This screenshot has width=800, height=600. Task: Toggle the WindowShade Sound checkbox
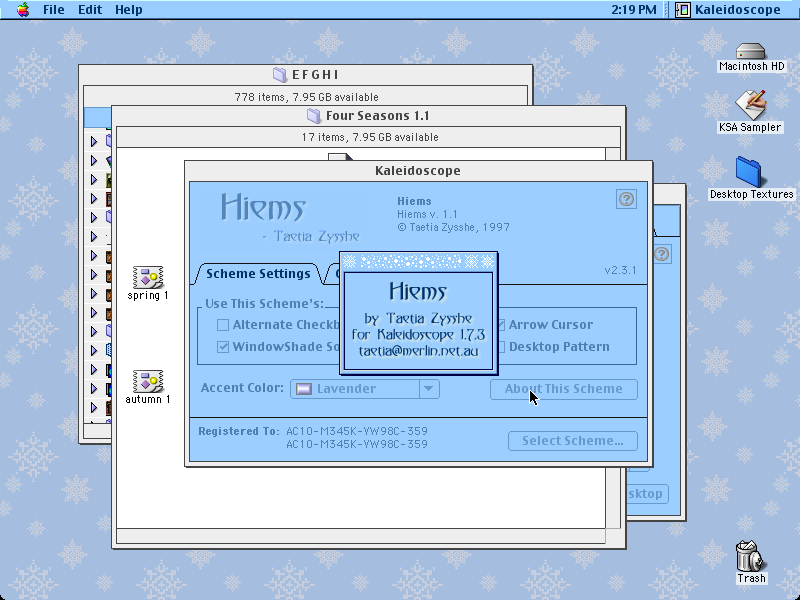[x=223, y=347]
